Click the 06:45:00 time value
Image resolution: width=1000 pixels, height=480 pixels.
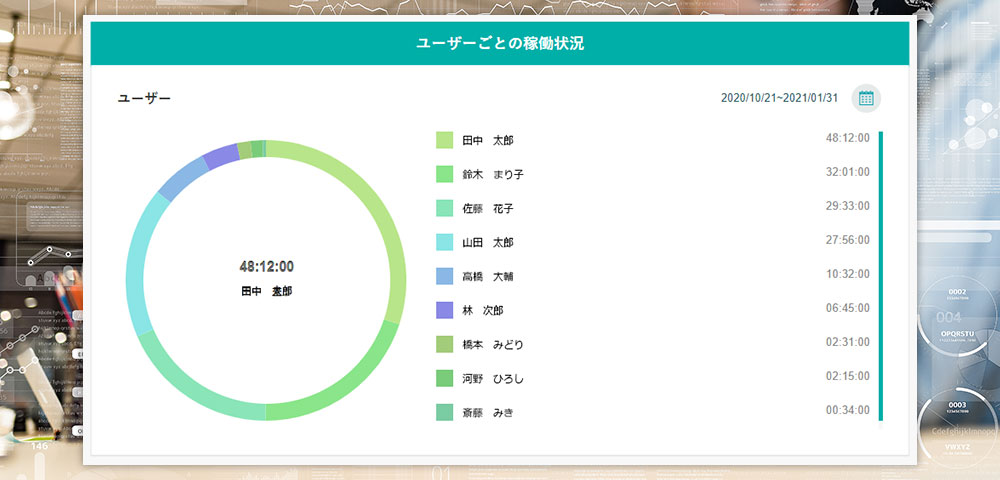point(848,308)
